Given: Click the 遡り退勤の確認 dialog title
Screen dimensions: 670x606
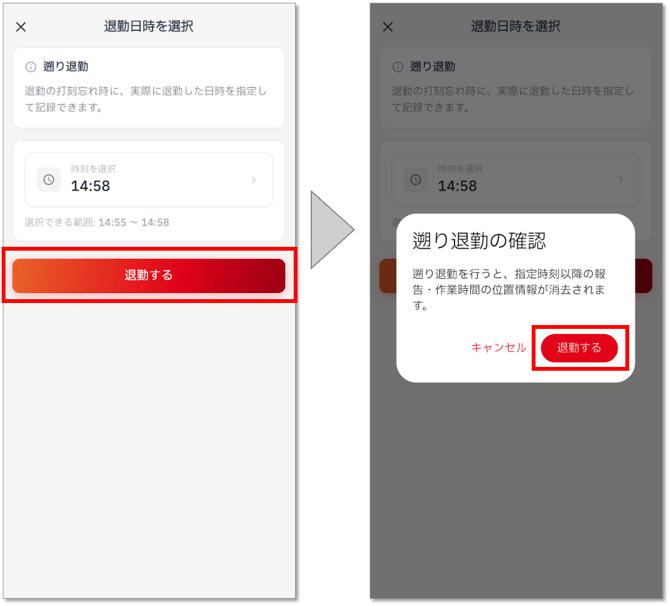Looking at the screenshot, I should (x=479, y=241).
